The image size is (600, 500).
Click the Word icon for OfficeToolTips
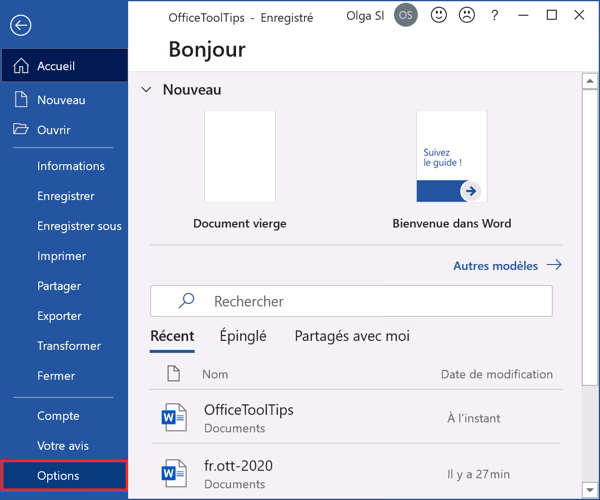tap(174, 417)
